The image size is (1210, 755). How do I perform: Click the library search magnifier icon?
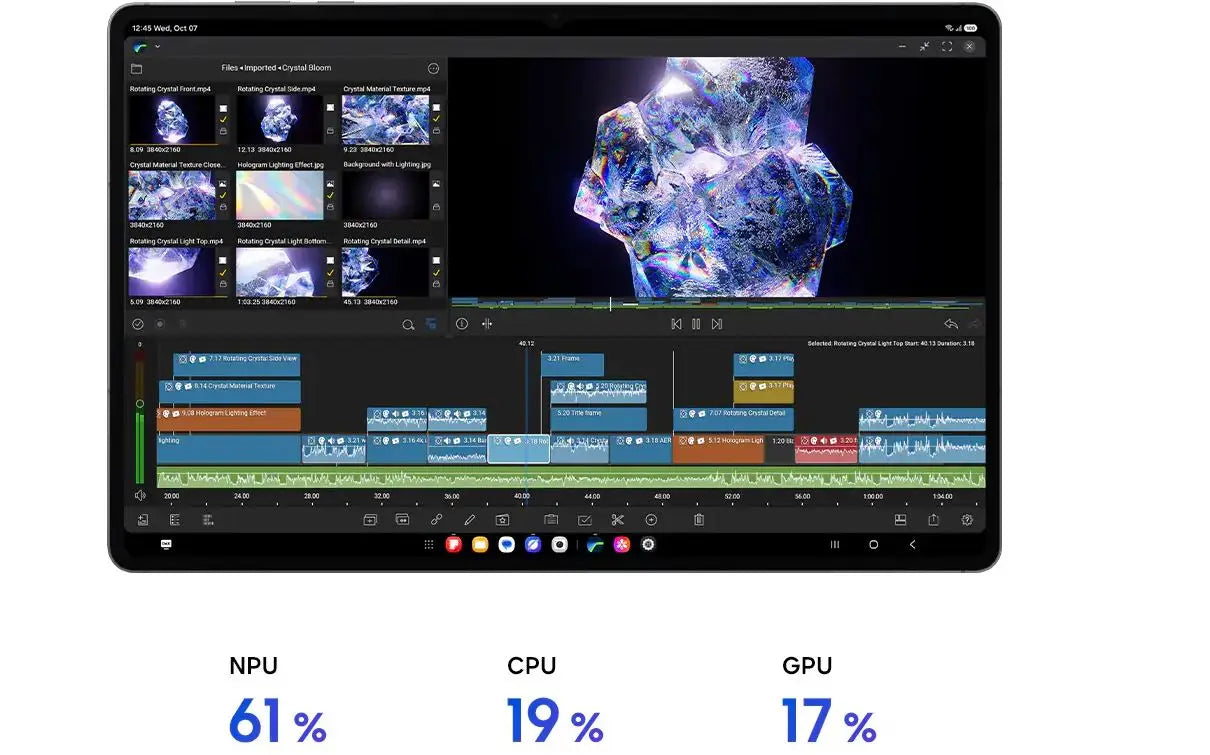tap(408, 324)
